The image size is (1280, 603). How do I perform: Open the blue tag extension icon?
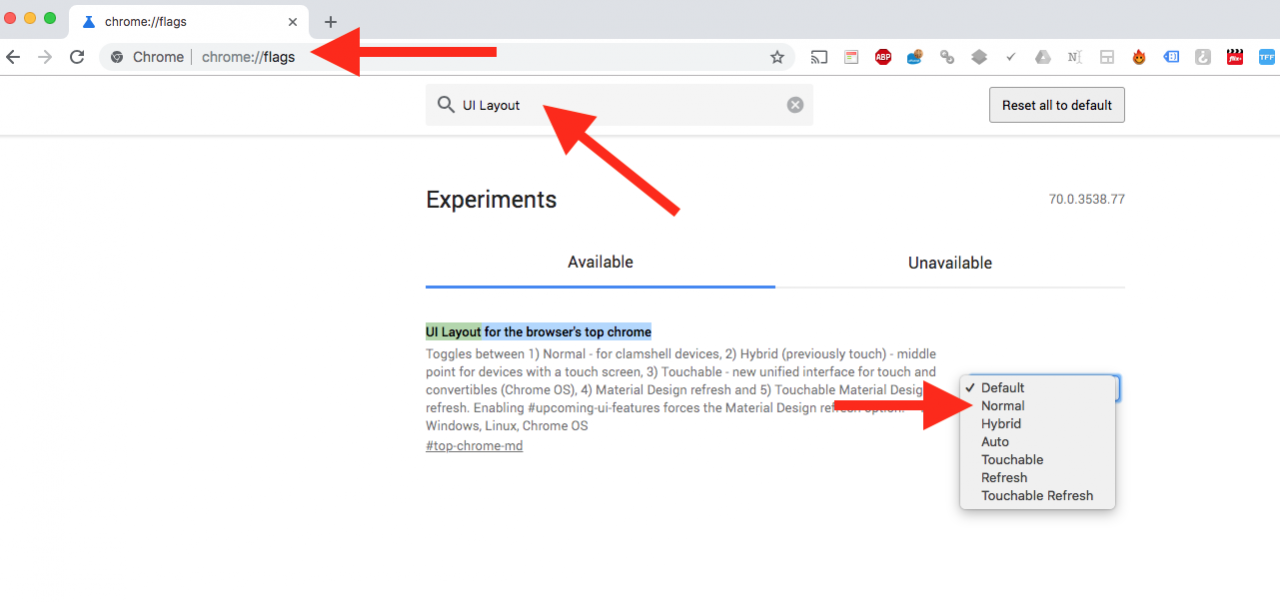[x=1171, y=57]
